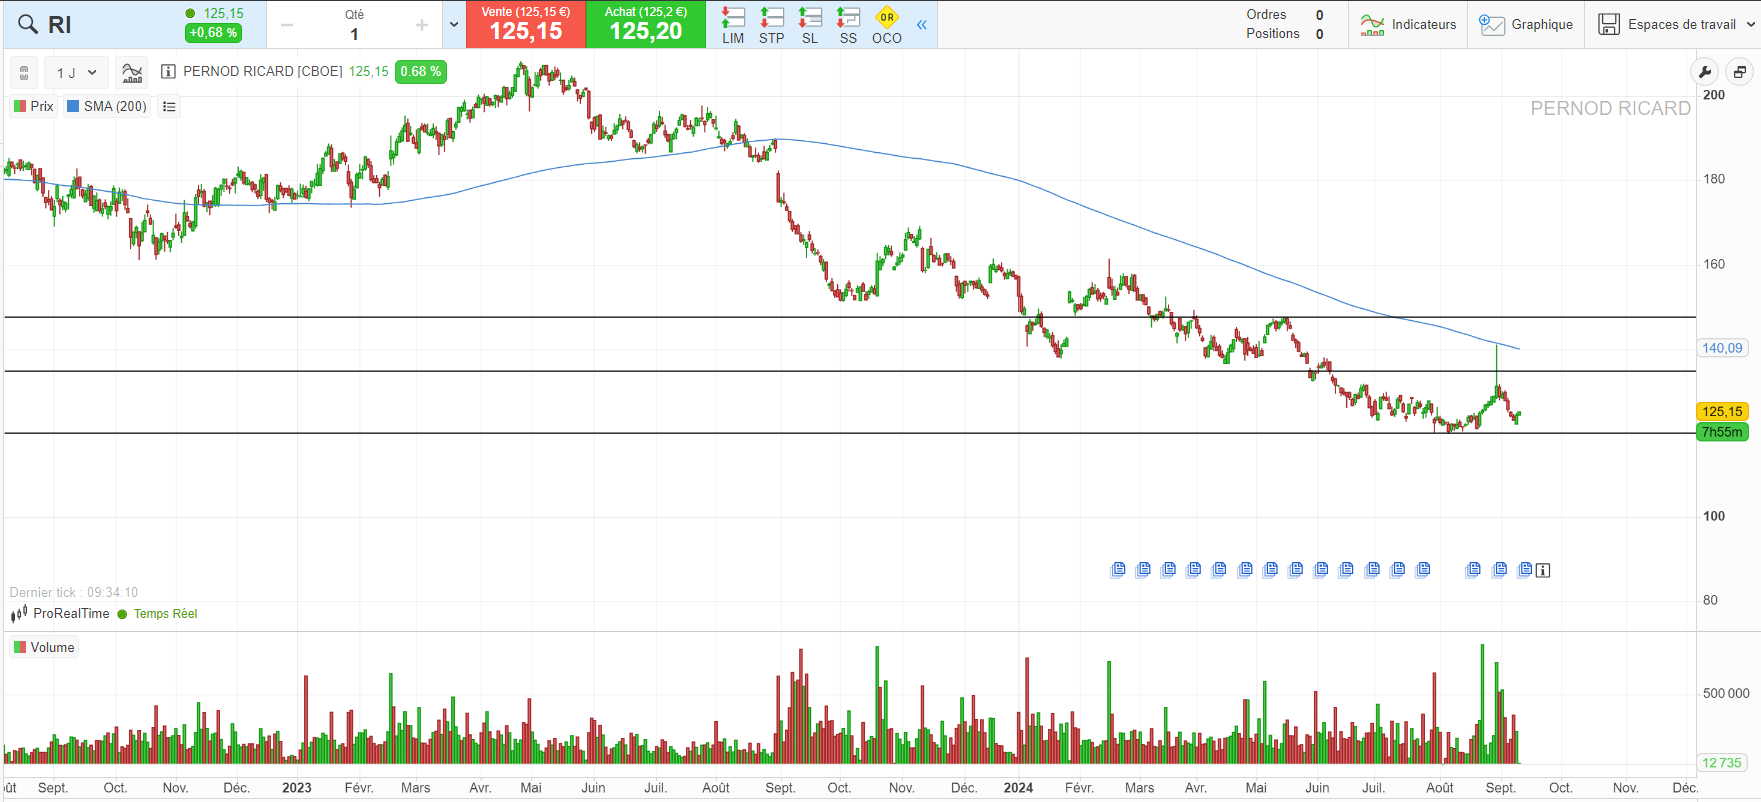Show PERNOD RICARD instrument info icon
This screenshot has width=1761, height=802.
pyautogui.click(x=168, y=72)
